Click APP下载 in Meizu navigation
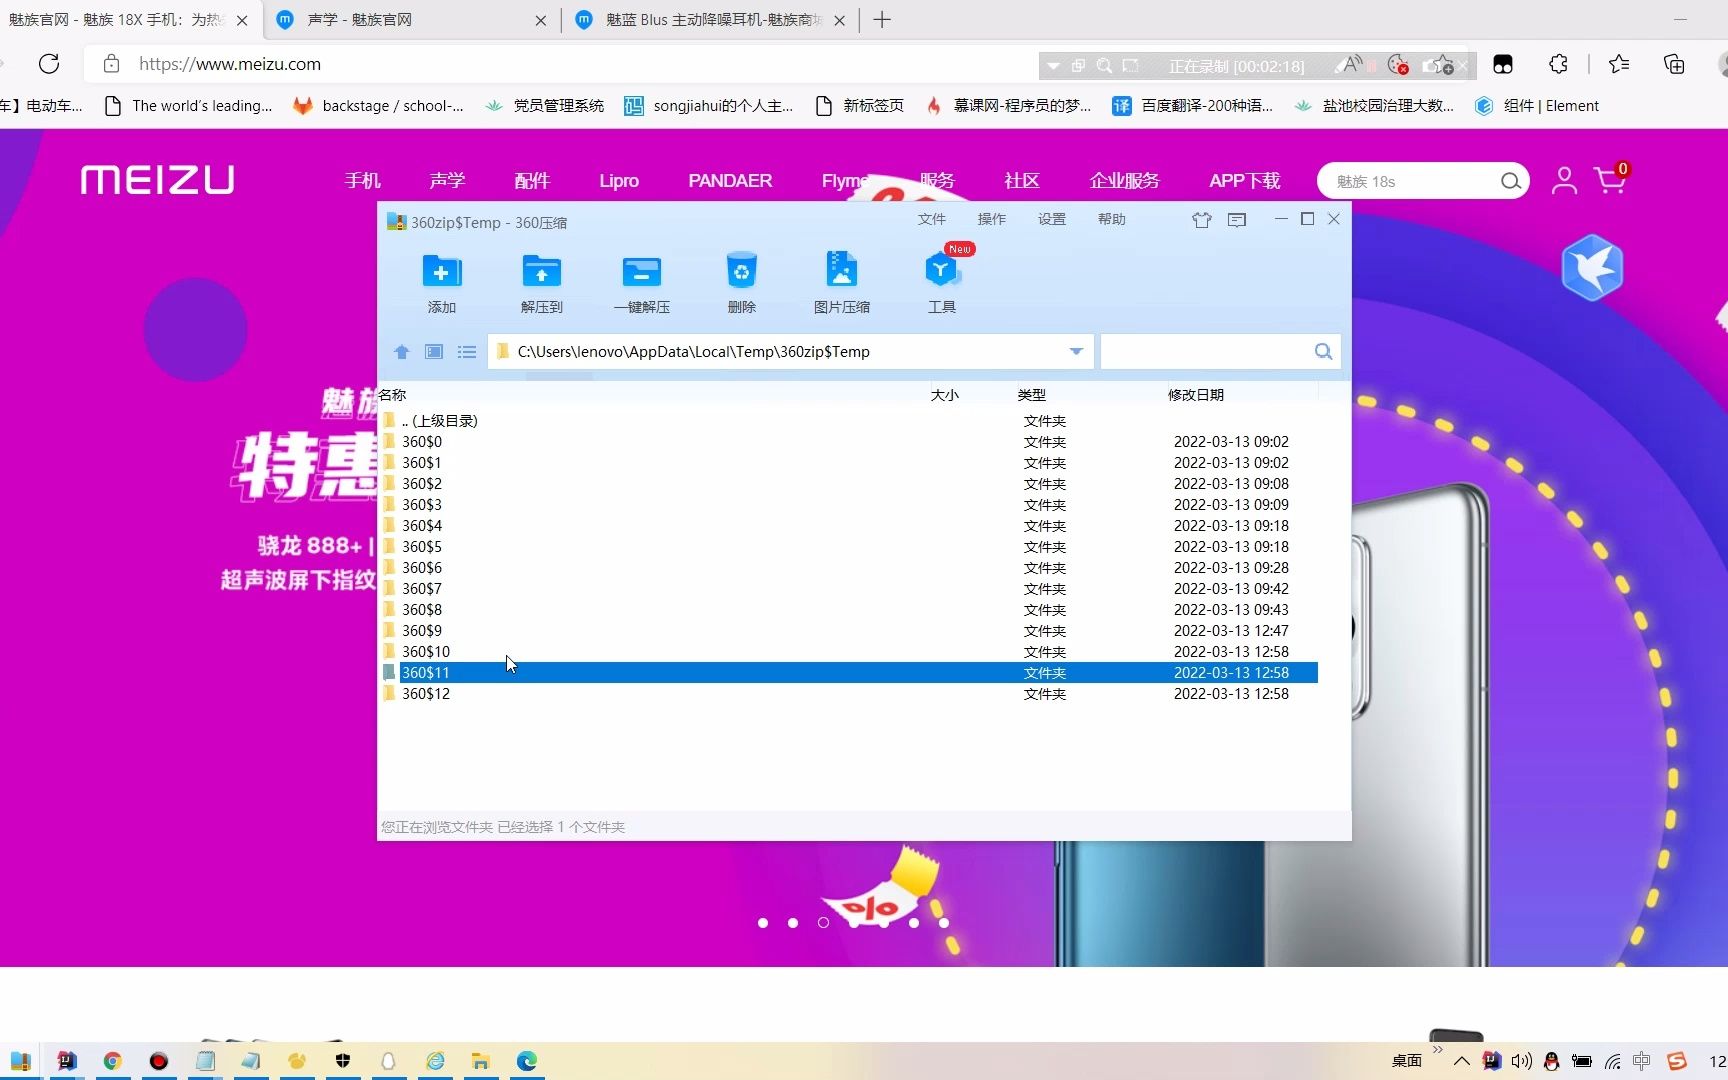The height and width of the screenshot is (1080, 1728). click(1244, 181)
